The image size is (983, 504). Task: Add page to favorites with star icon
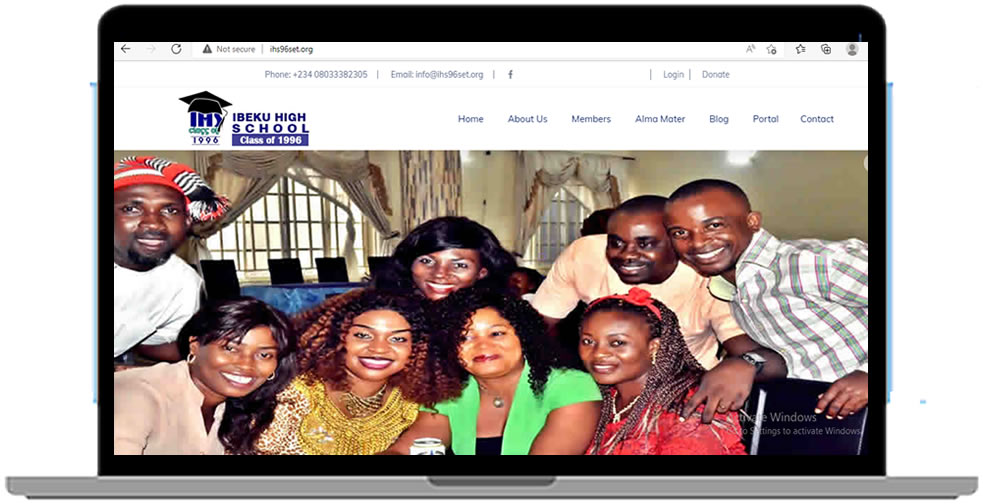point(772,49)
